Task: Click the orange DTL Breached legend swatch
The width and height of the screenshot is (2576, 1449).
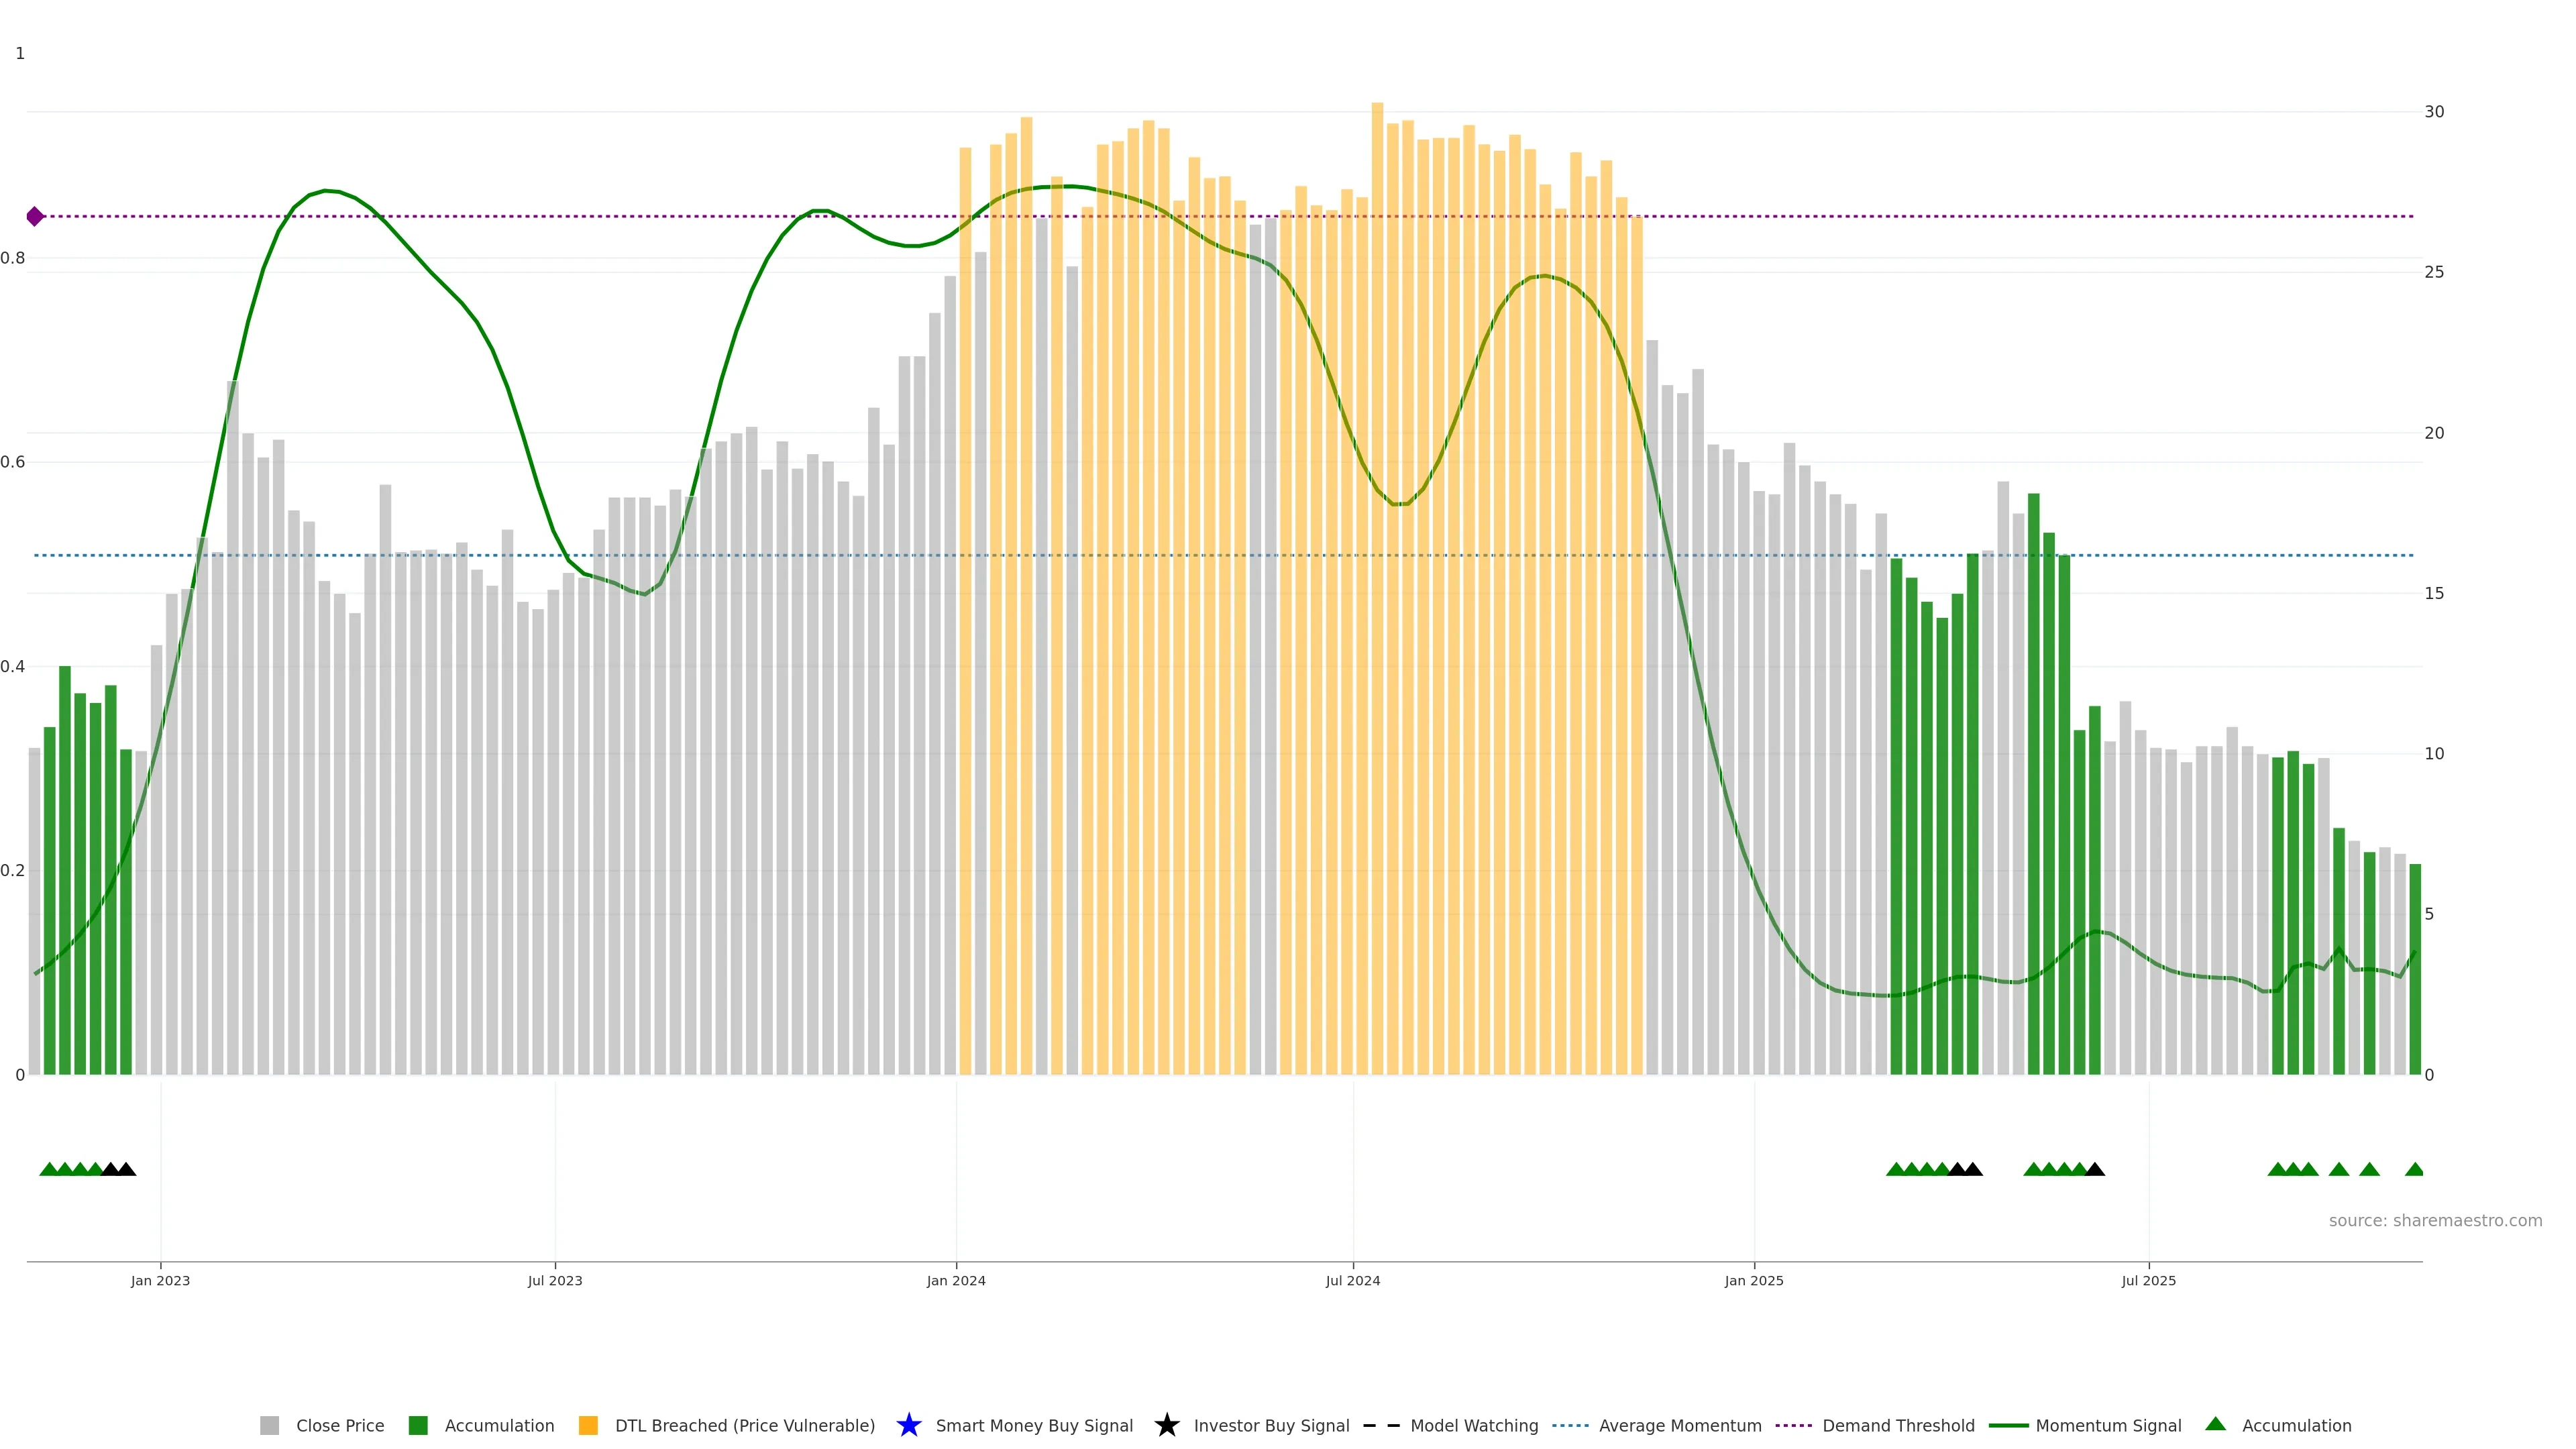Action: click(x=588, y=1425)
